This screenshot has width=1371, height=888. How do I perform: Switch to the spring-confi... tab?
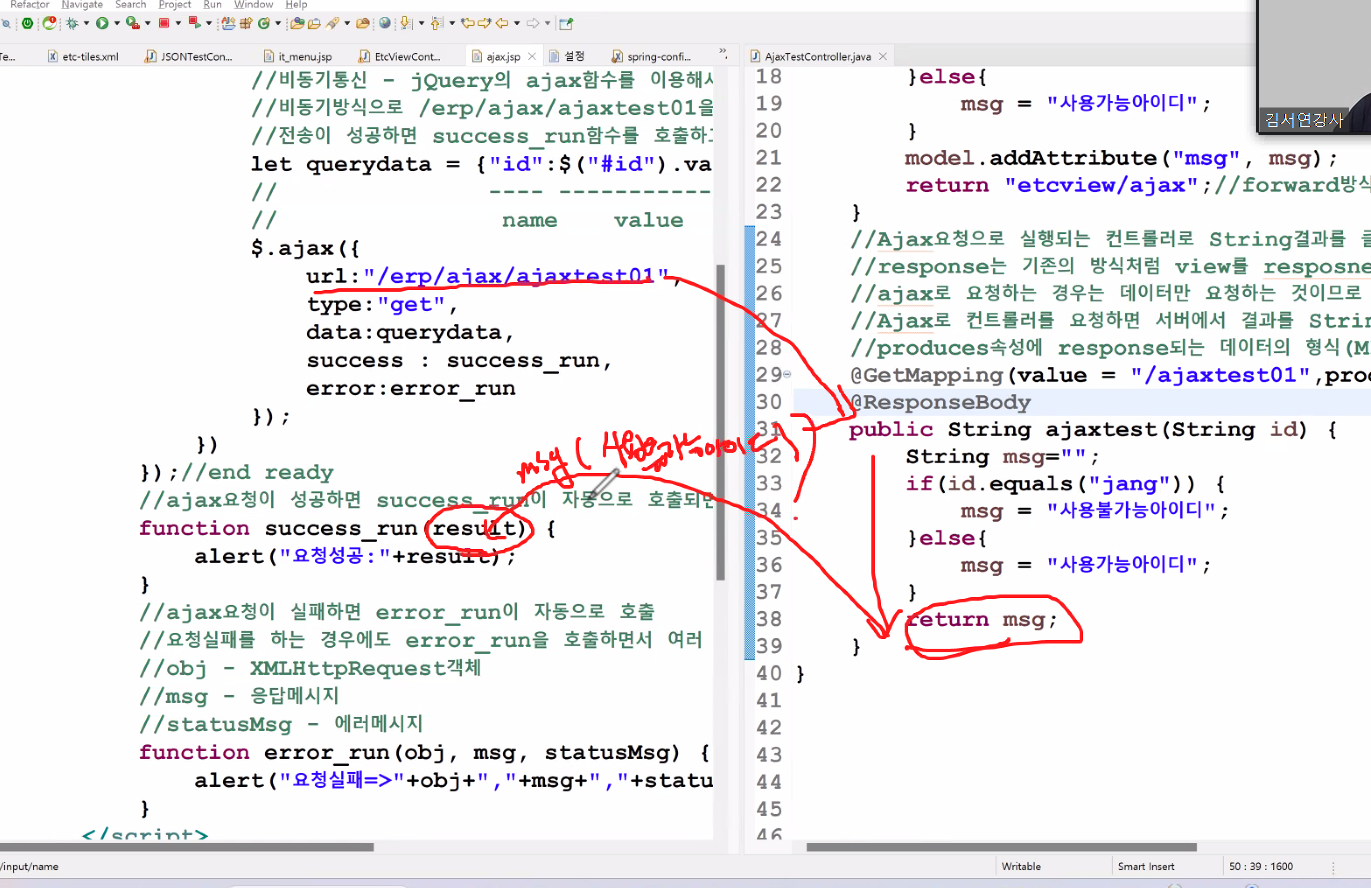click(x=650, y=56)
